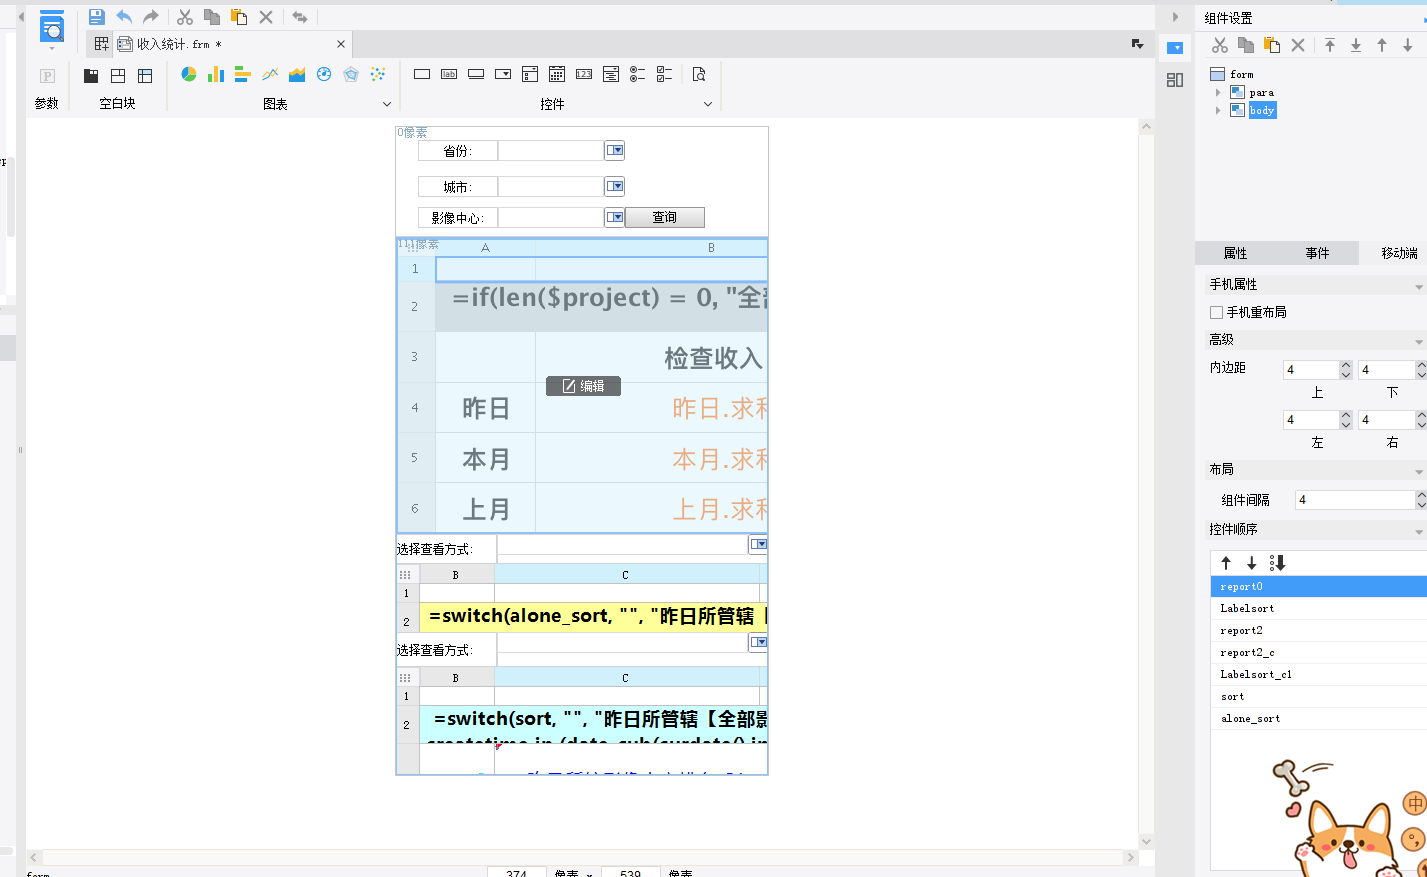Insert a gauge meter chart

(324, 74)
